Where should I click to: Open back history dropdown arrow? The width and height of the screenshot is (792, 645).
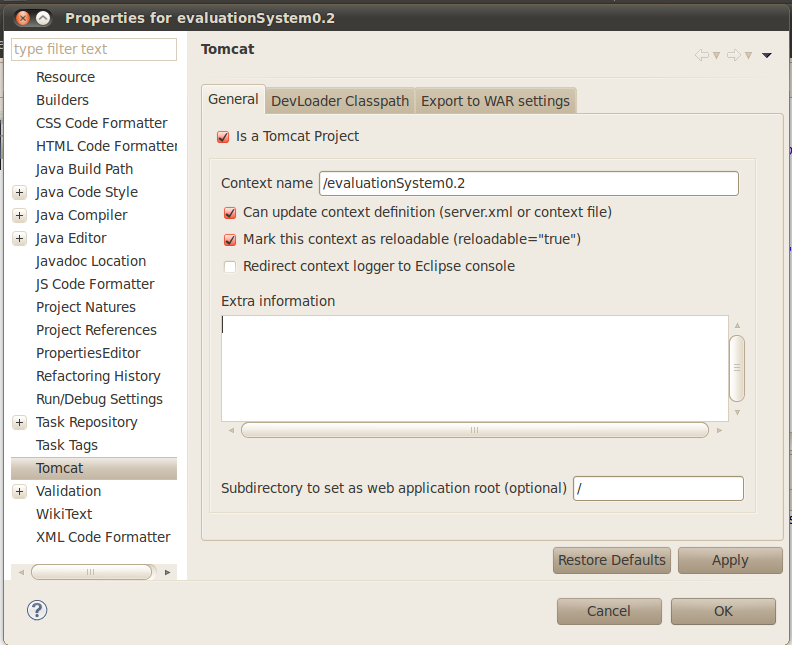pyautogui.click(x=716, y=56)
